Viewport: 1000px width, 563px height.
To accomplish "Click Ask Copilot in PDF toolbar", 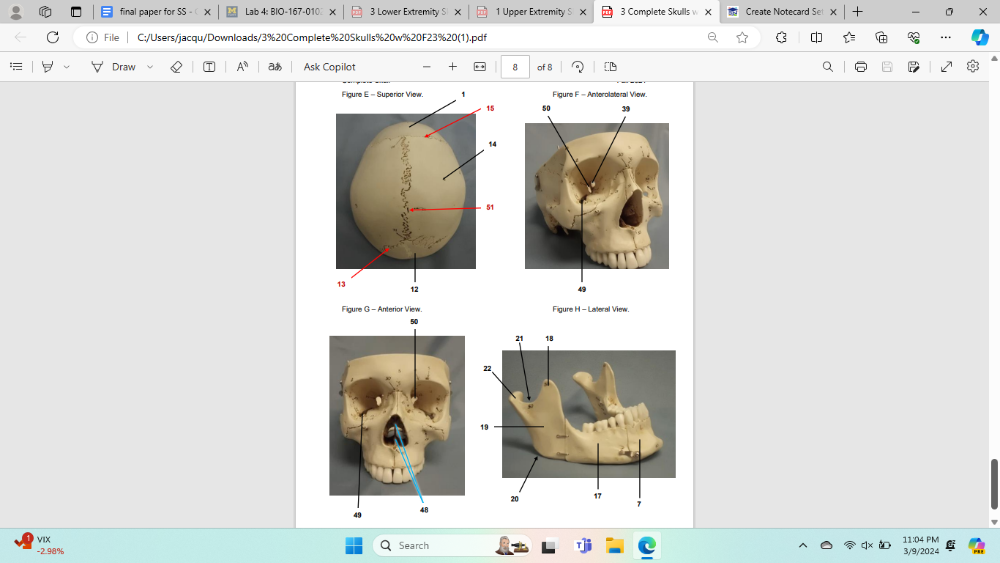I will [329, 67].
